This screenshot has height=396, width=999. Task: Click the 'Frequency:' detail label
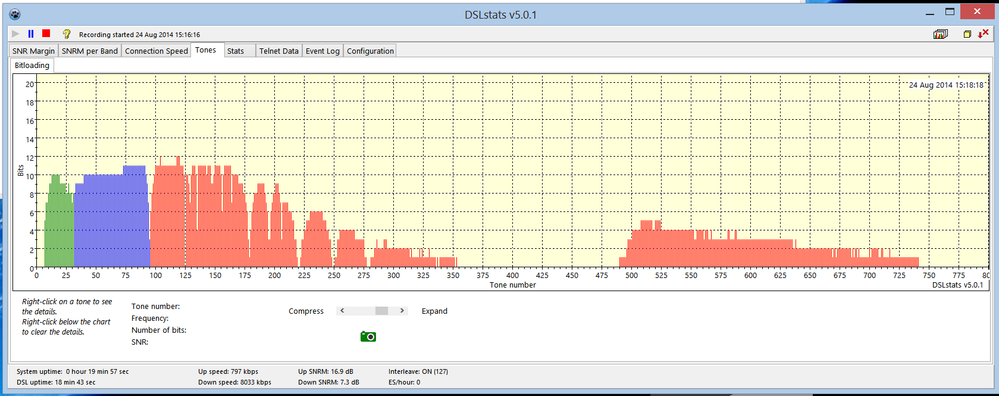(x=150, y=318)
